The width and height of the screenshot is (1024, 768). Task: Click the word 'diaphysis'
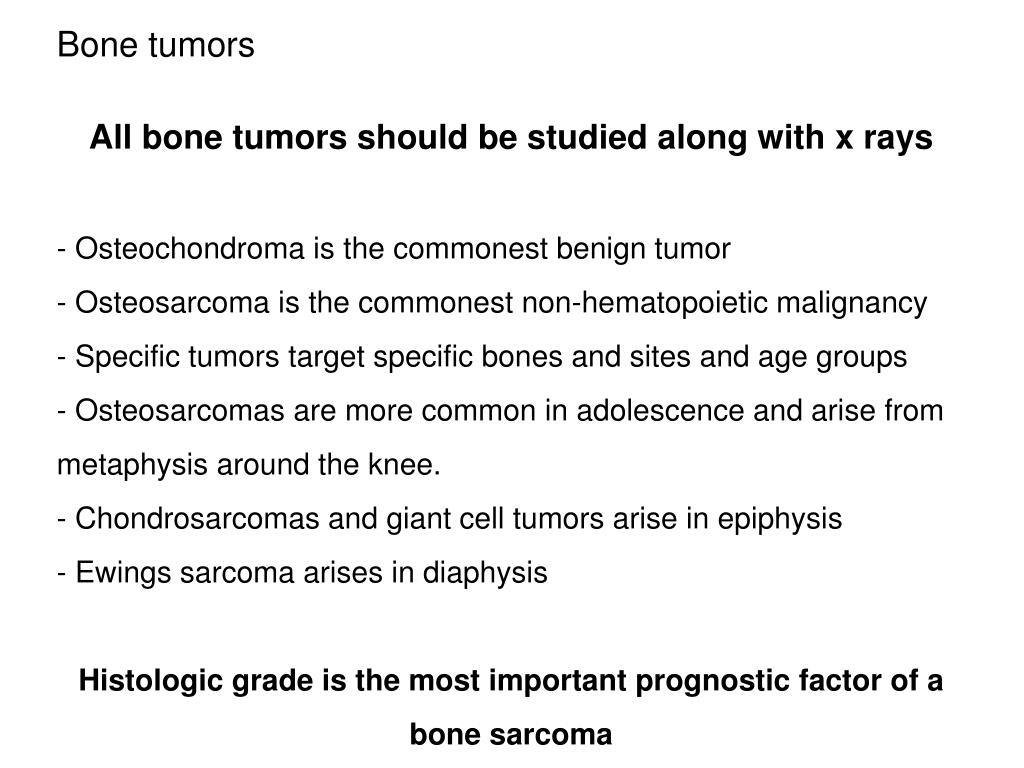[485, 573]
